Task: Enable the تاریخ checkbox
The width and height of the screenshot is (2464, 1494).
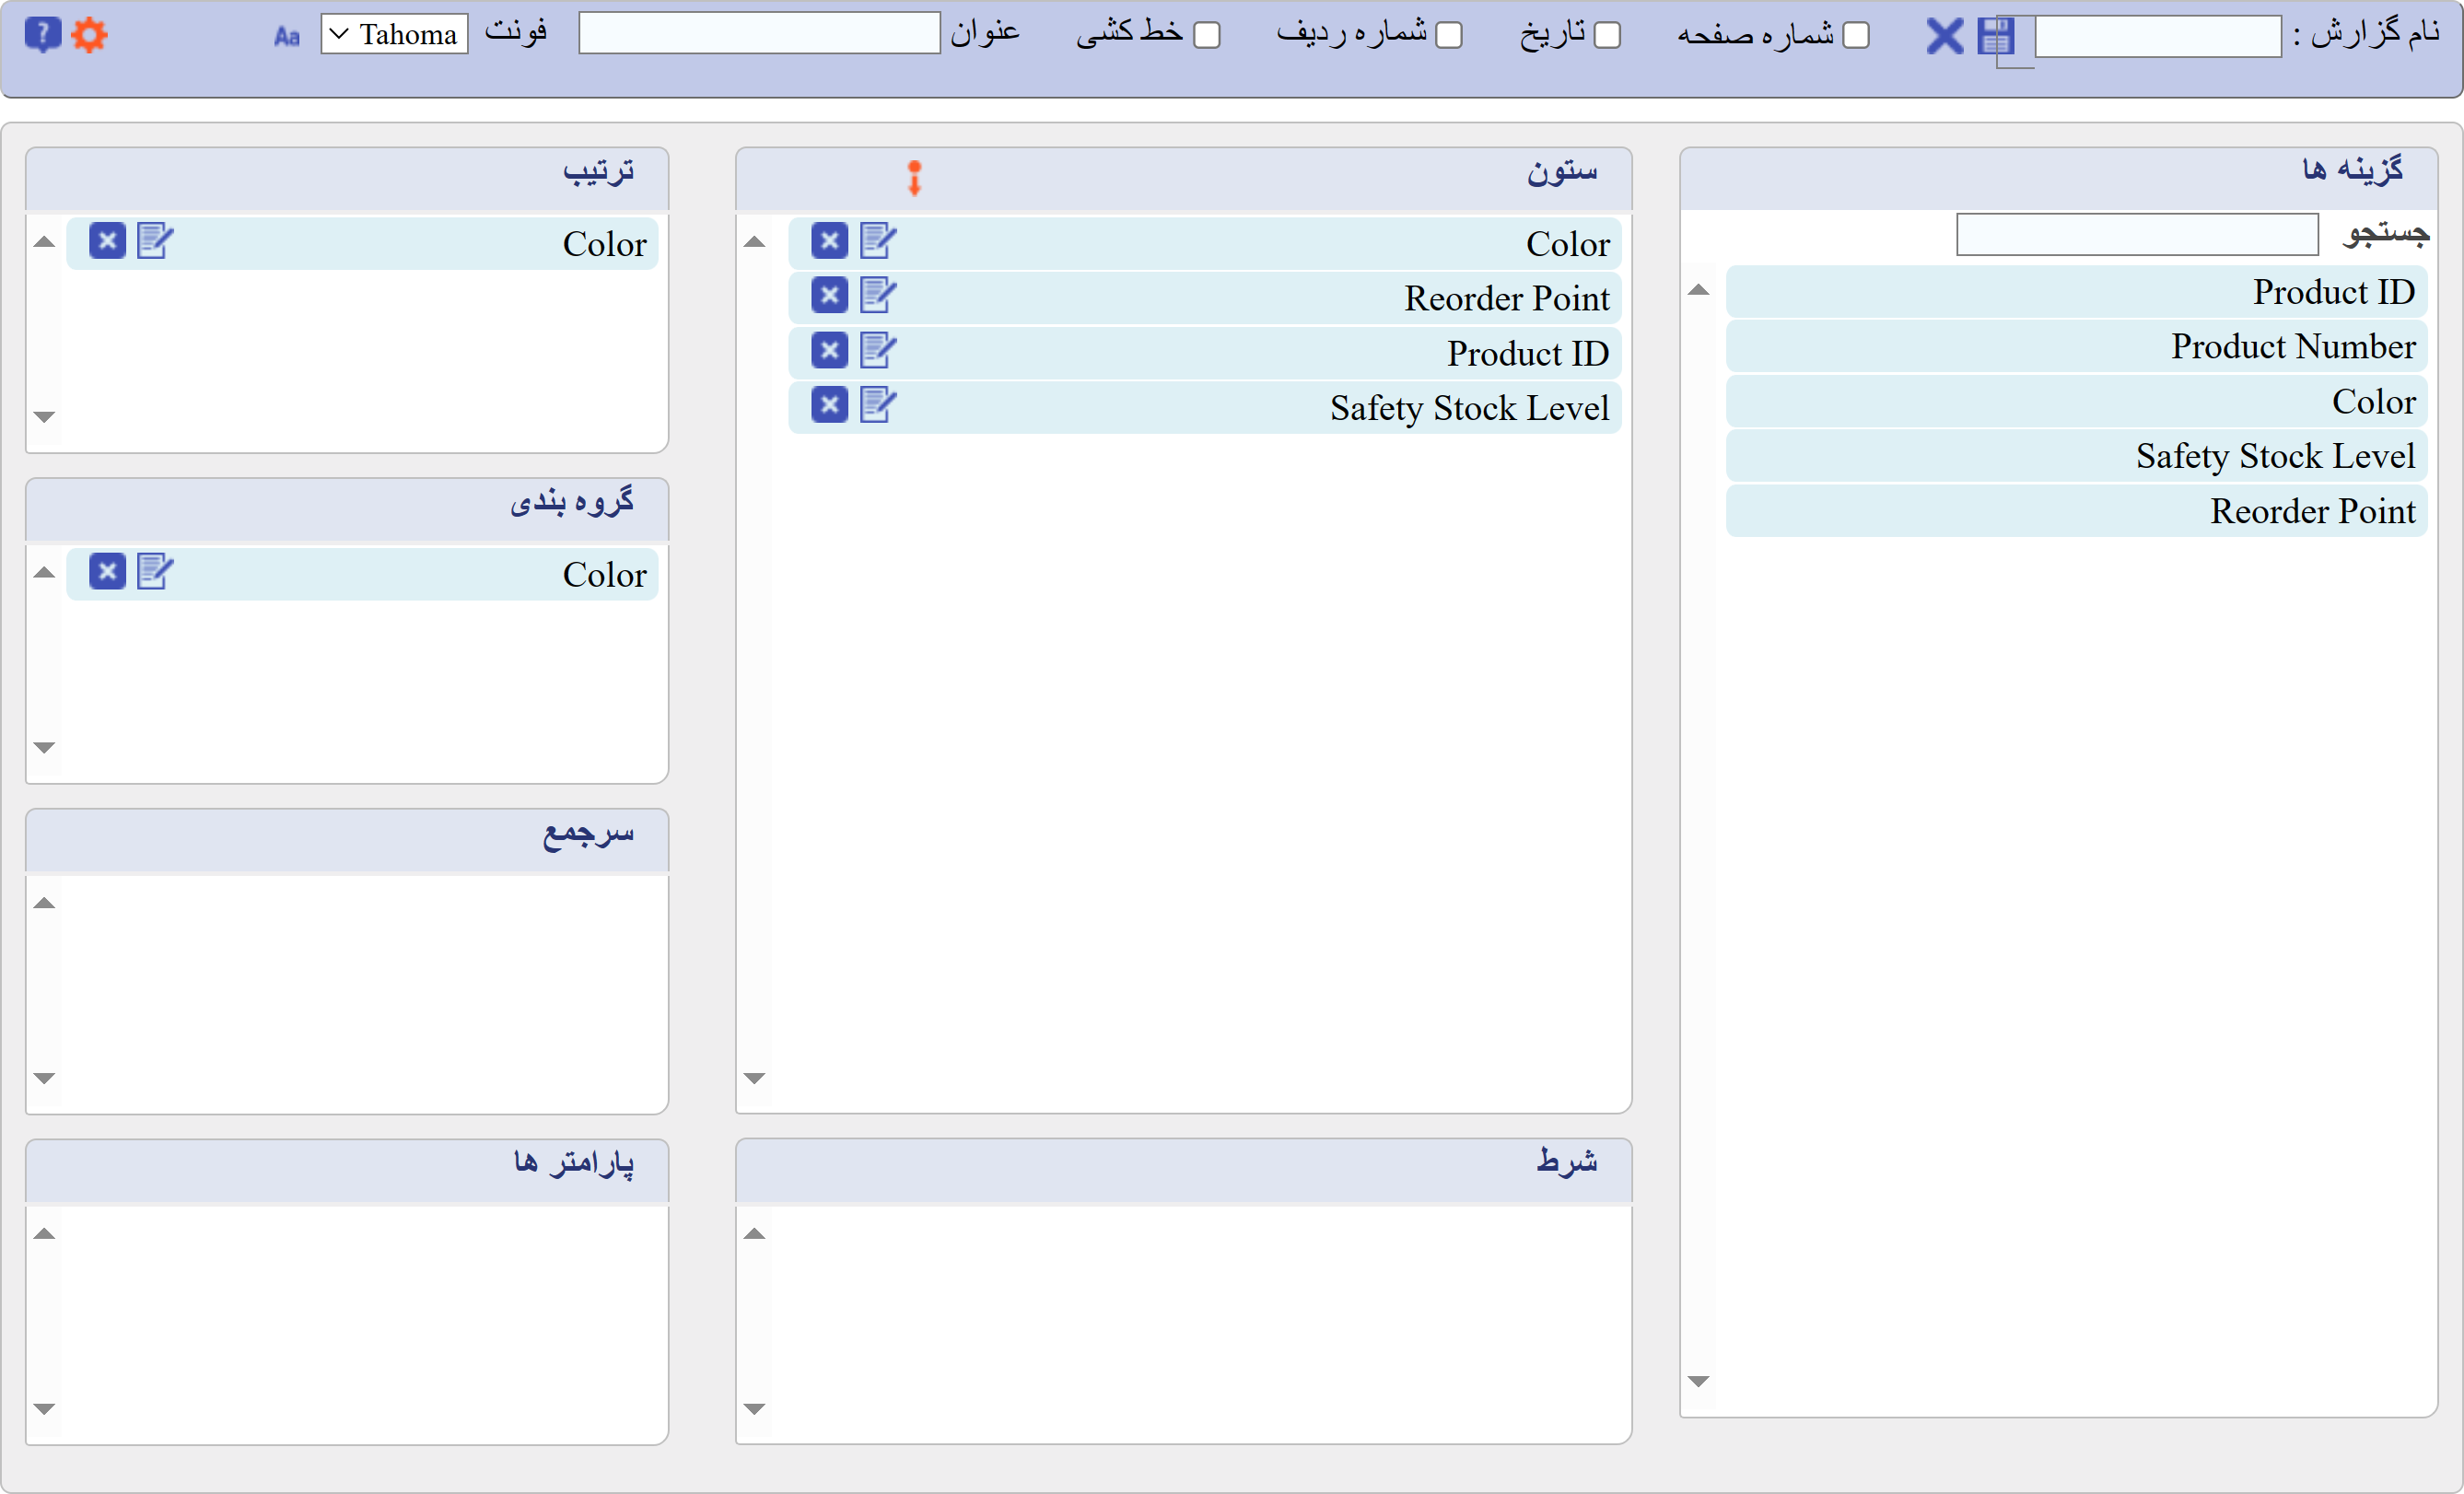Action: coord(1608,35)
